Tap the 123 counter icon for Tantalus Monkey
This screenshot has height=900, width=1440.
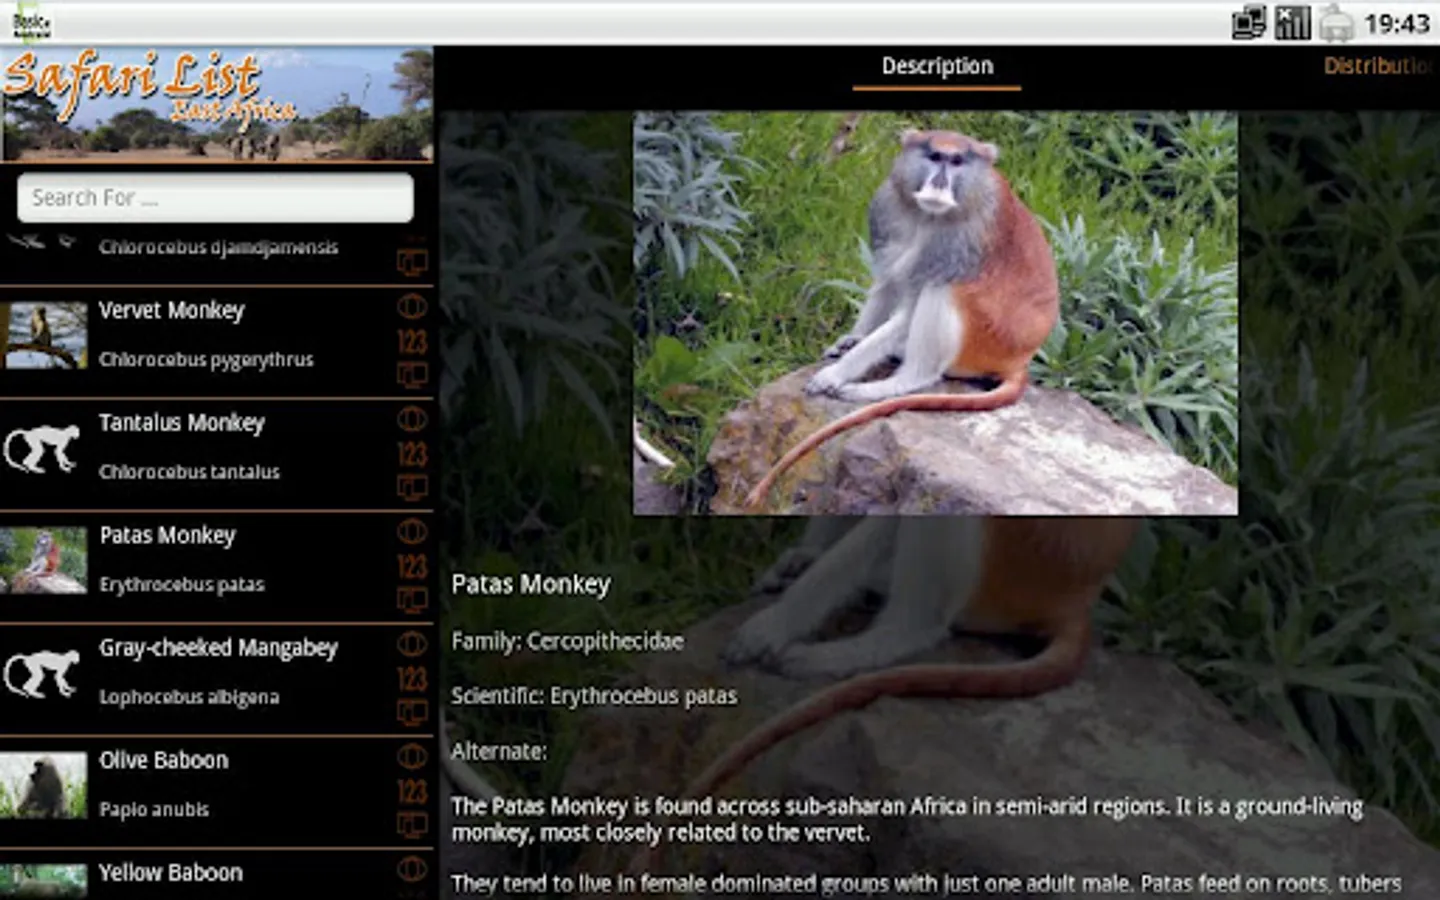pos(412,455)
